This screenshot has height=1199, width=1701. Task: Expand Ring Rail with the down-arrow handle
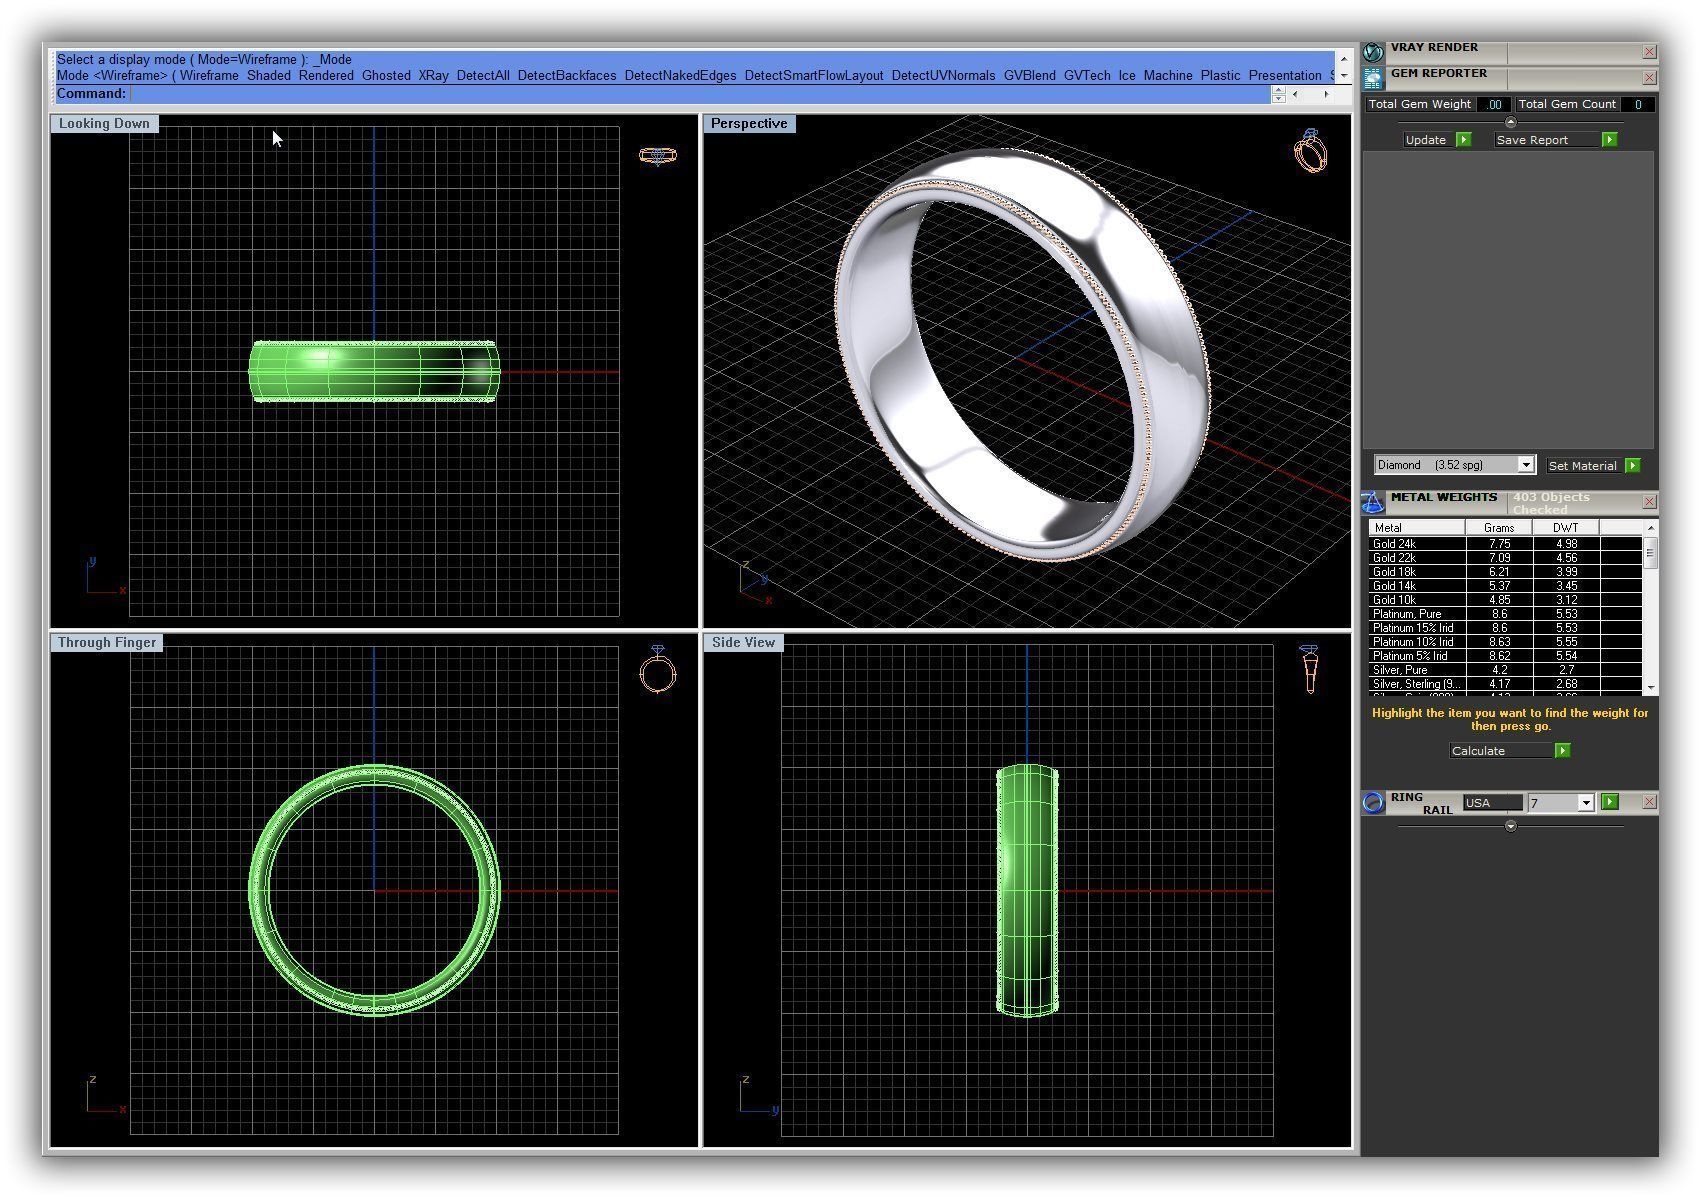(x=1510, y=826)
